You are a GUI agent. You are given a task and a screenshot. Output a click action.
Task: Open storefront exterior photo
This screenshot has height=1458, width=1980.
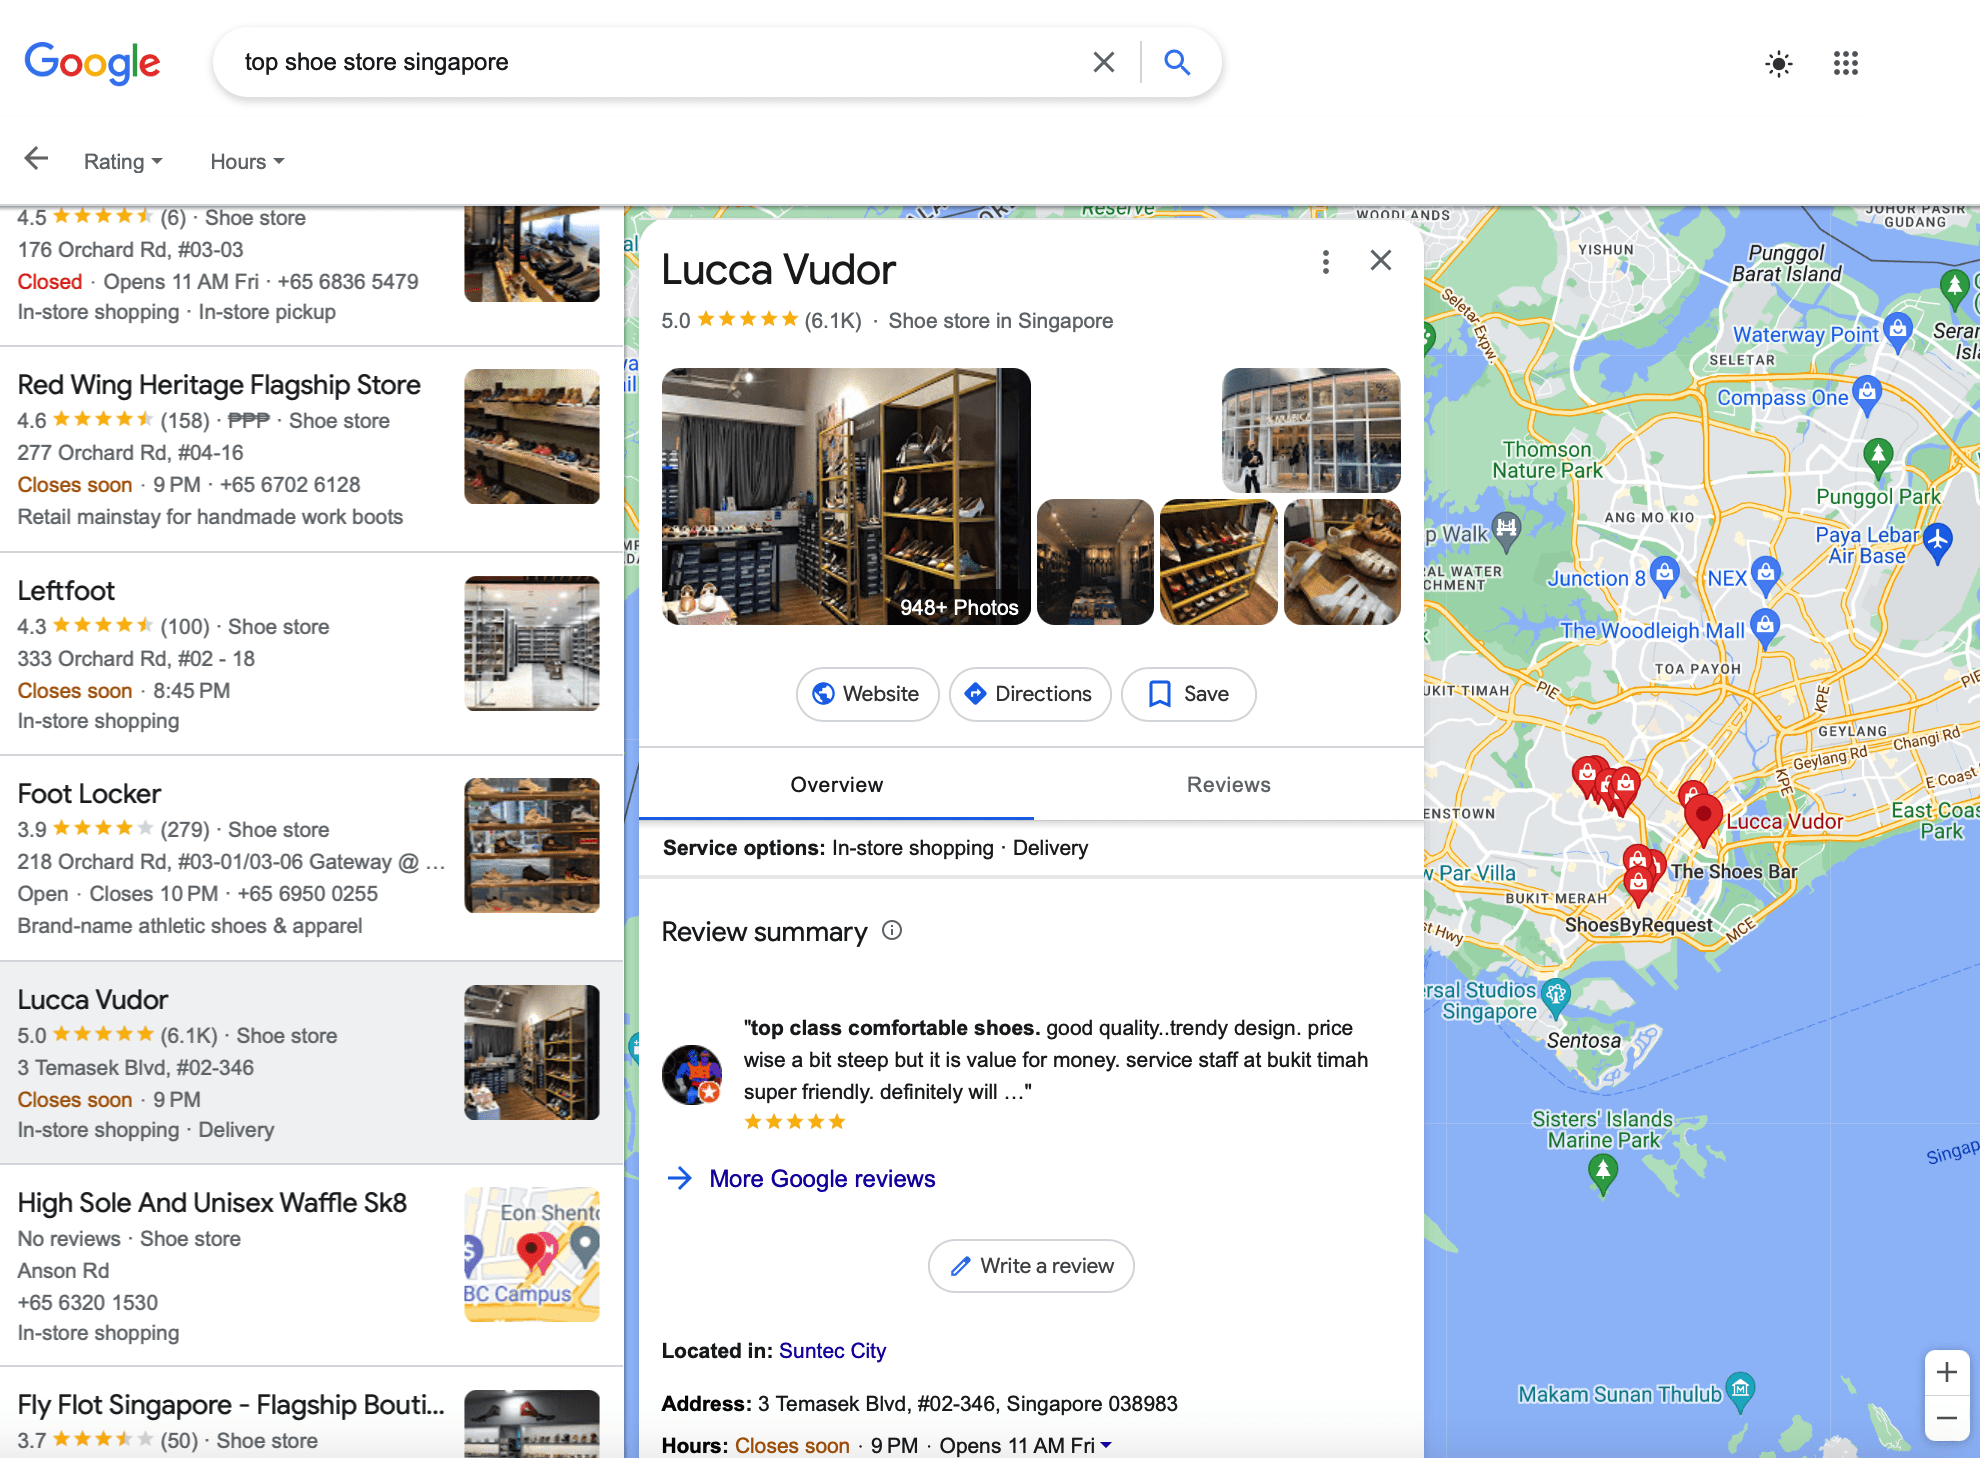(x=1311, y=430)
